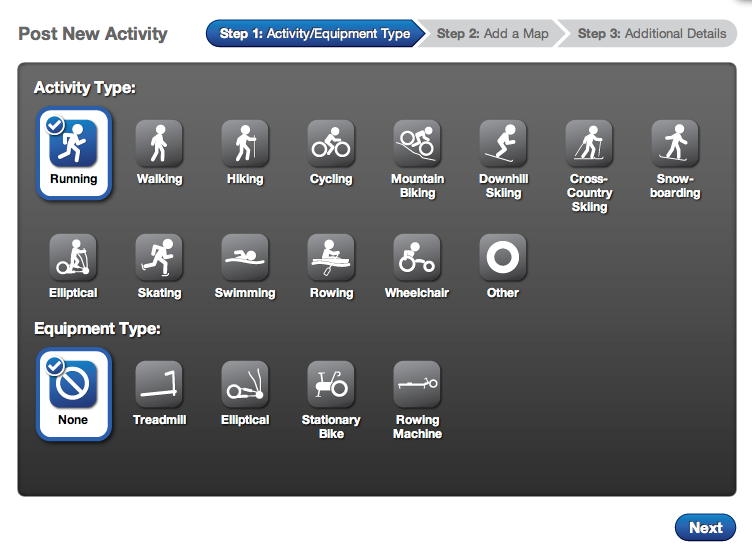This screenshot has height=554, width=752.
Task: Click the Equipment Type: label
Action: (97, 329)
